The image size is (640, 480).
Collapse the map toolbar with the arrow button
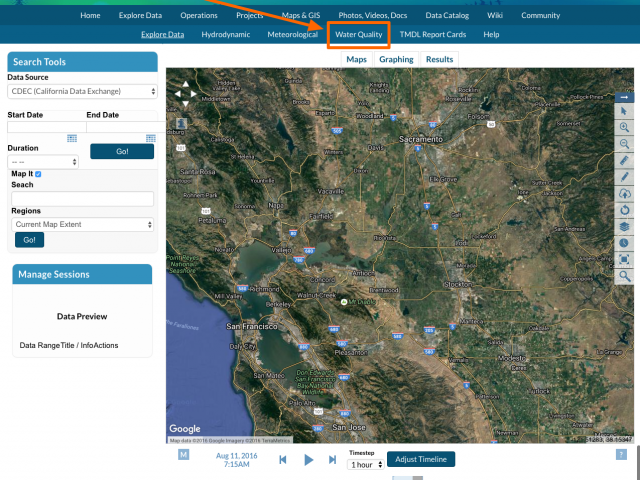pyautogui.click(x=624, y=97)
